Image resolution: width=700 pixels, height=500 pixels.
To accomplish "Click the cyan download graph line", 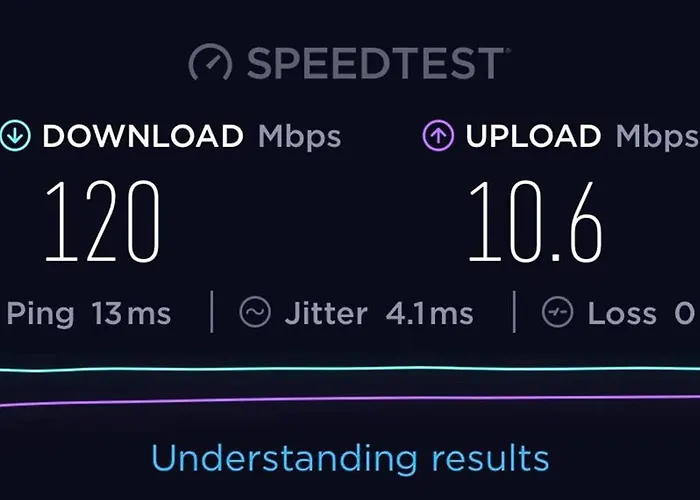I will coord(350,369).
